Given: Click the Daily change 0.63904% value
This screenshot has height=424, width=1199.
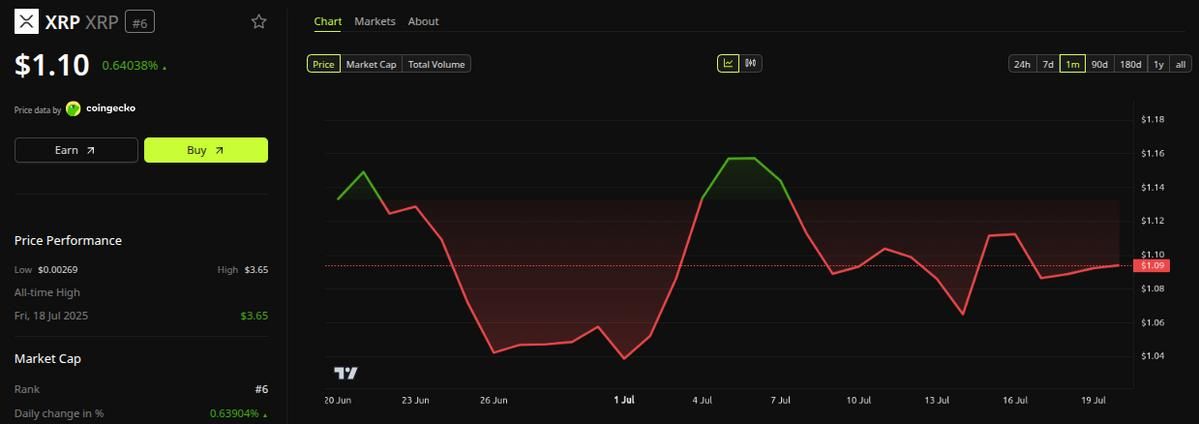Looking at the screenshot, I should [x=235, y=413].
